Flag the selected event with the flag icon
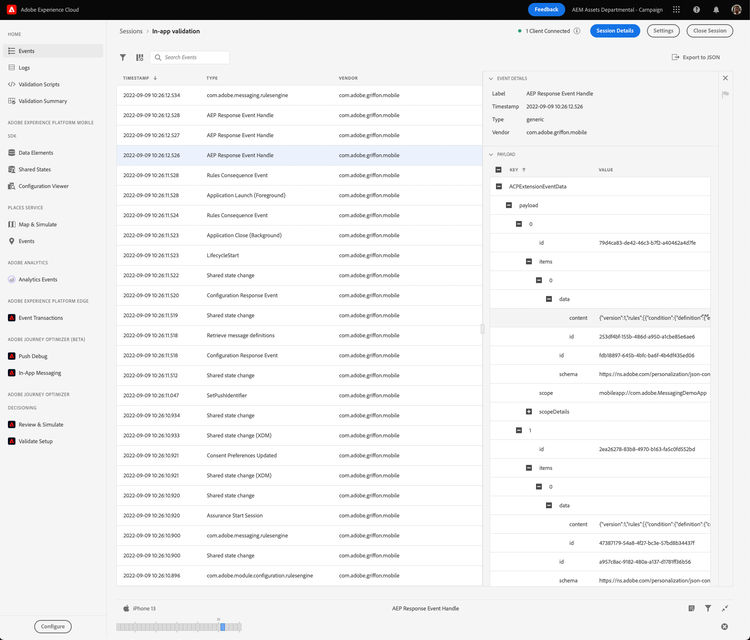Image resolution: width=750 pixels, height=640 pixels. [725, 94]
